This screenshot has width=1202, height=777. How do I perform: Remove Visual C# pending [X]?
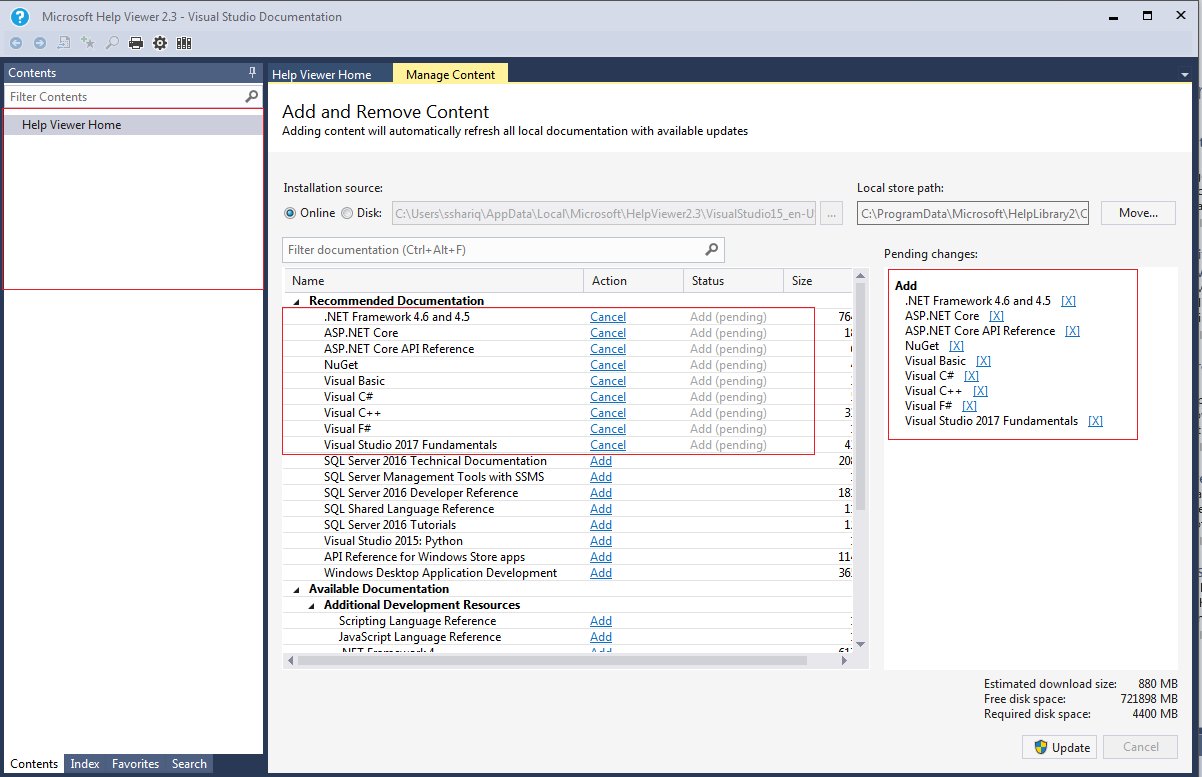point(971,376)
